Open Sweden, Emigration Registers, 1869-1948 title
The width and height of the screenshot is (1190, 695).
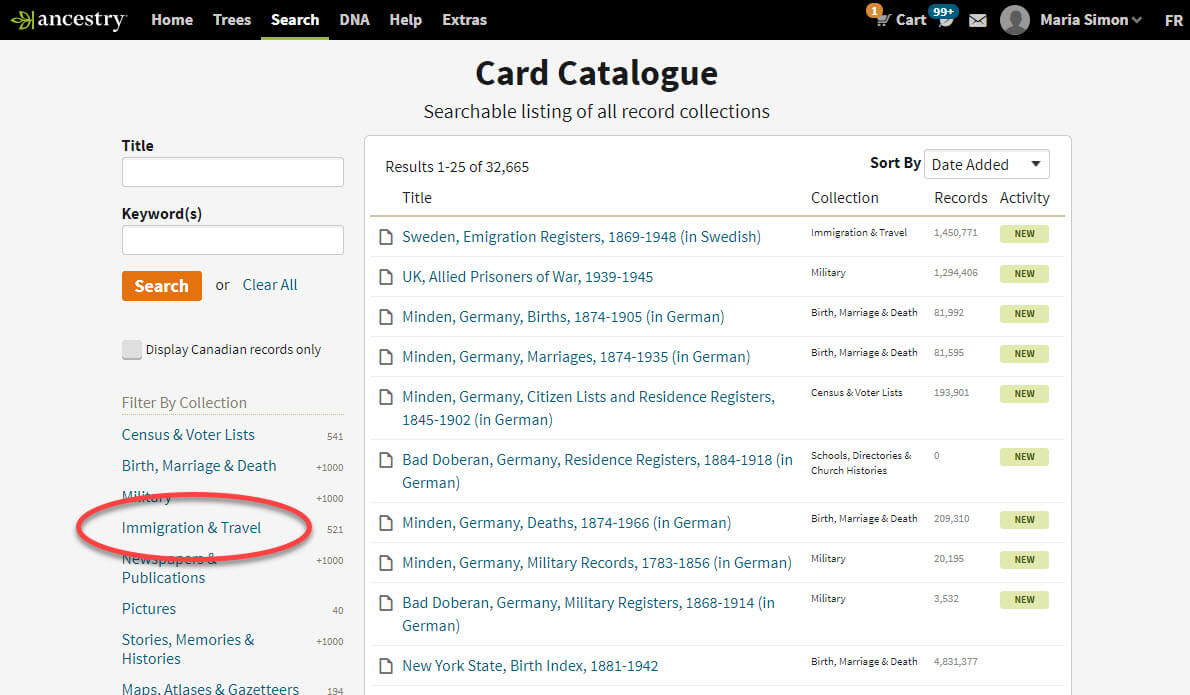click(581, 237)
